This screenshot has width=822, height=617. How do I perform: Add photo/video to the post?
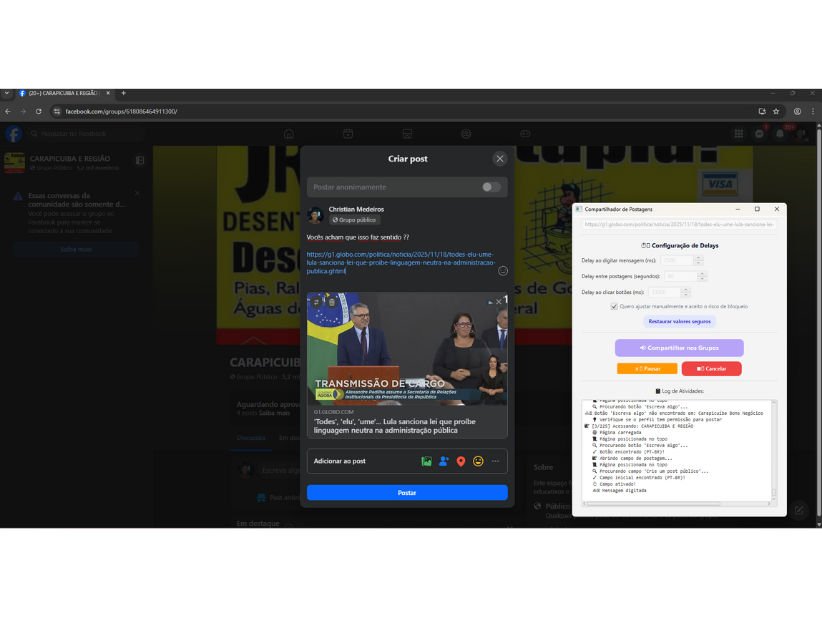[x=426, y=461]
